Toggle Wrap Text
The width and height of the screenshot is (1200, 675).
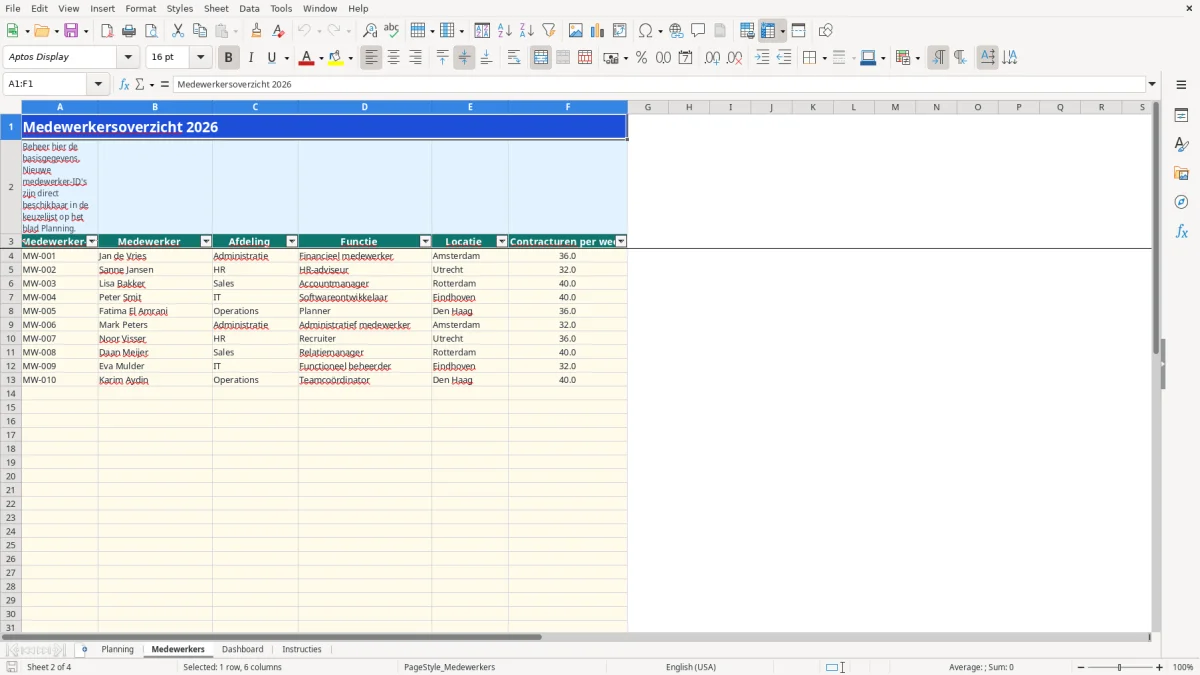point(514,58)
